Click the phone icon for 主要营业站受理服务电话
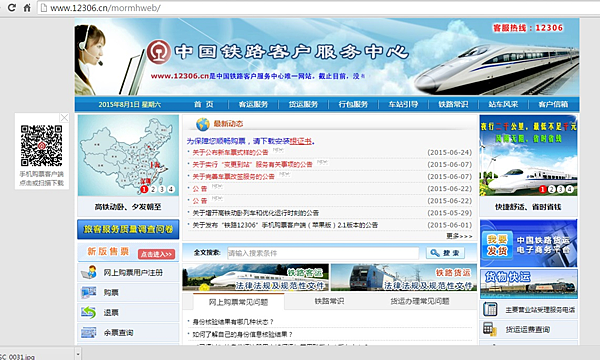Screen dimensions: 600x360 [x=490, y=309]
